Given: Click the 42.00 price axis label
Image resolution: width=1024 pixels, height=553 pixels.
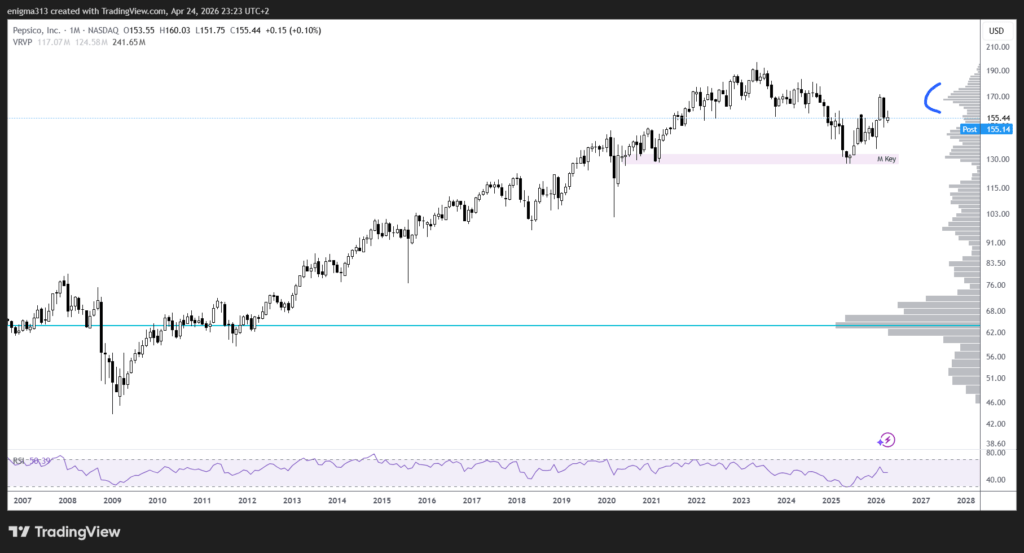Looking at the screenshot, I should [x=996, y=424].
